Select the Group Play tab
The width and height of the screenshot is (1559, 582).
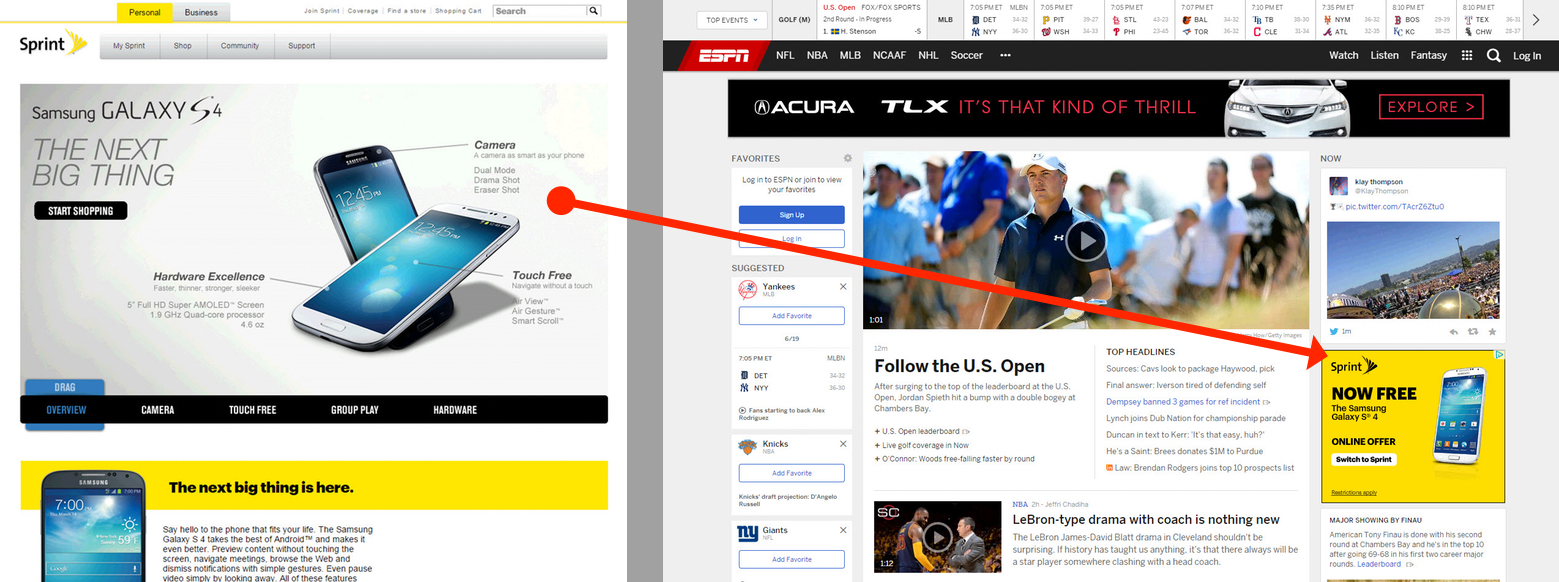pos(355,410)
